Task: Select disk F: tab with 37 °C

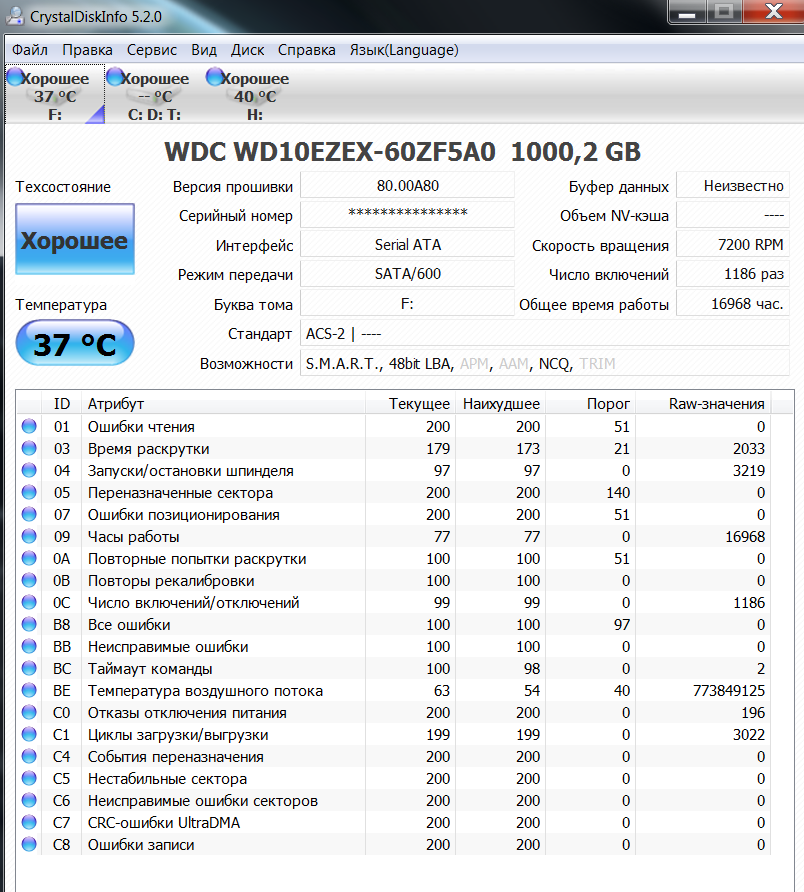Action: coord(55,94)
